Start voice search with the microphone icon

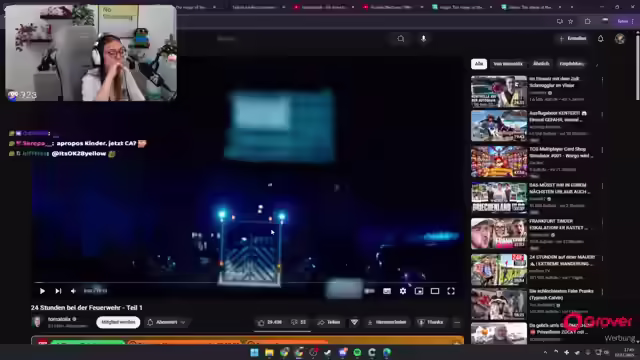[423, 39]
